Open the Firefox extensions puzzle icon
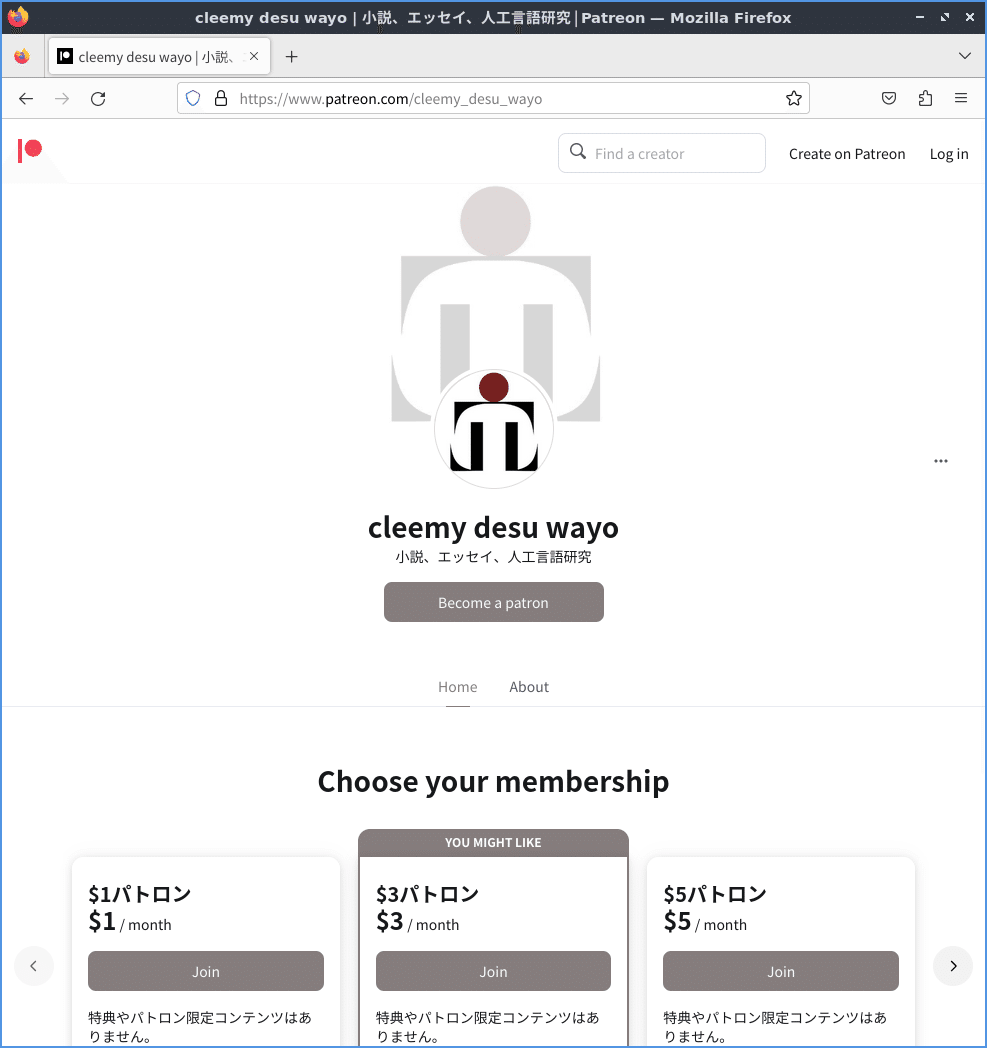 click(925, 99)
